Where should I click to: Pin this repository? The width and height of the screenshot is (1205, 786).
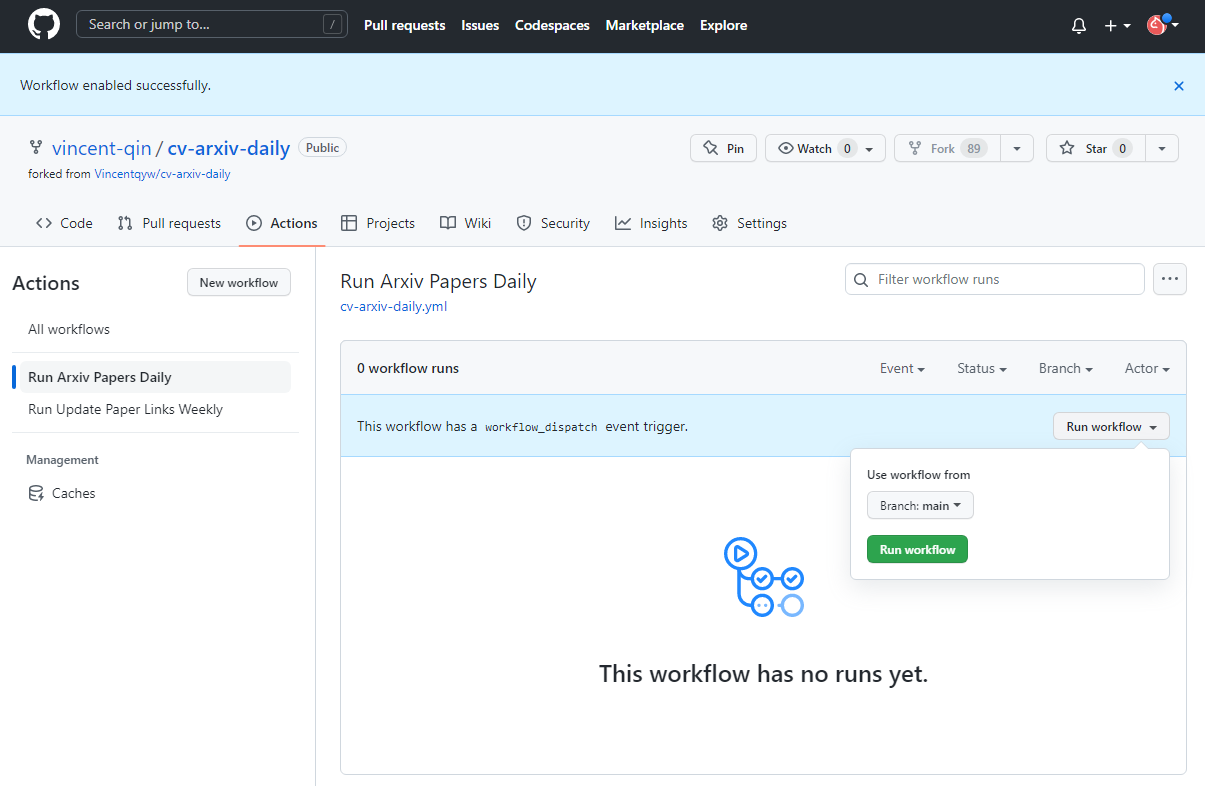[x=723, y=148]
